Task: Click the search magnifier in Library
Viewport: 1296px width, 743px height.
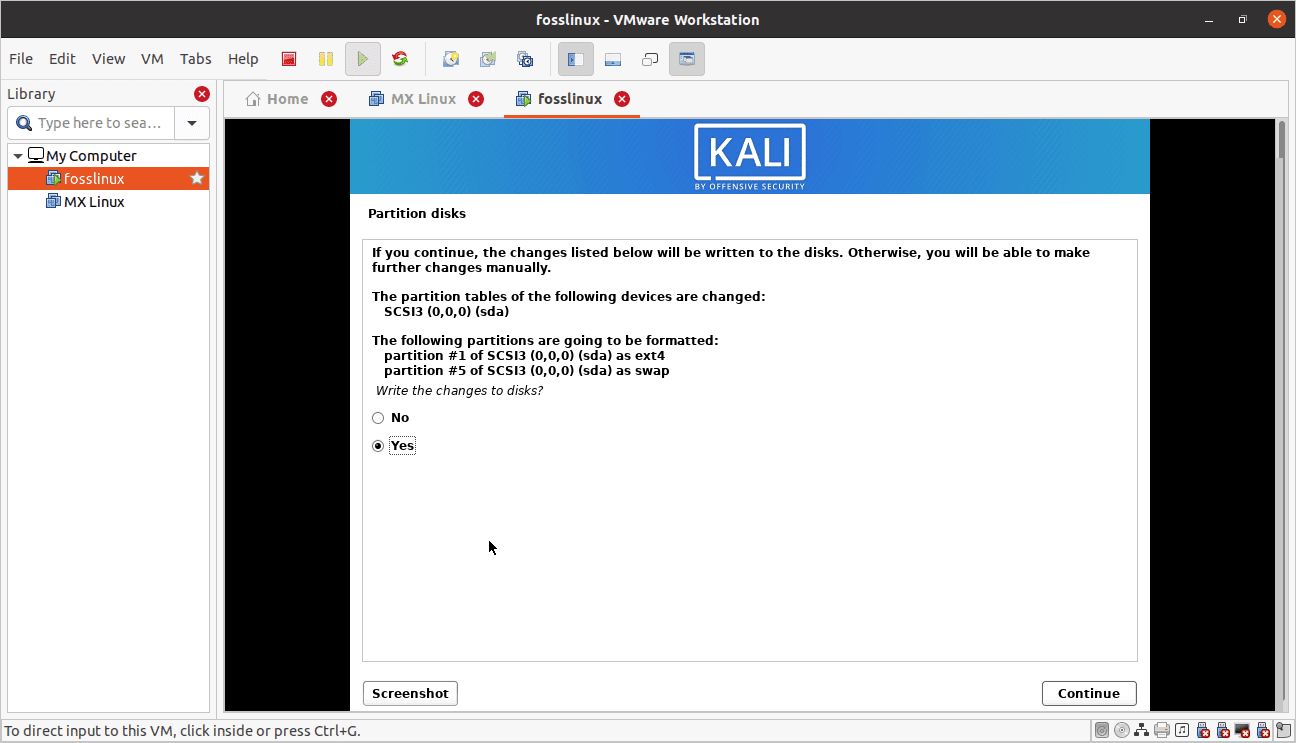Action: (23, 123)
